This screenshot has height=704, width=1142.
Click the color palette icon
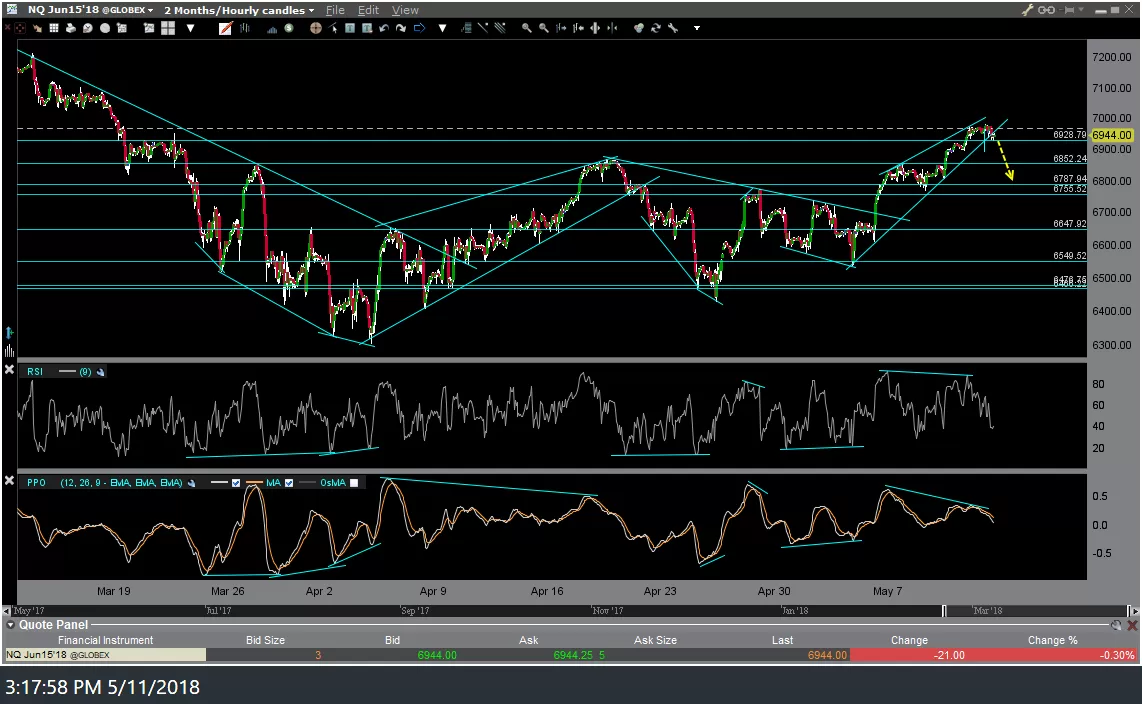point(639,28)
